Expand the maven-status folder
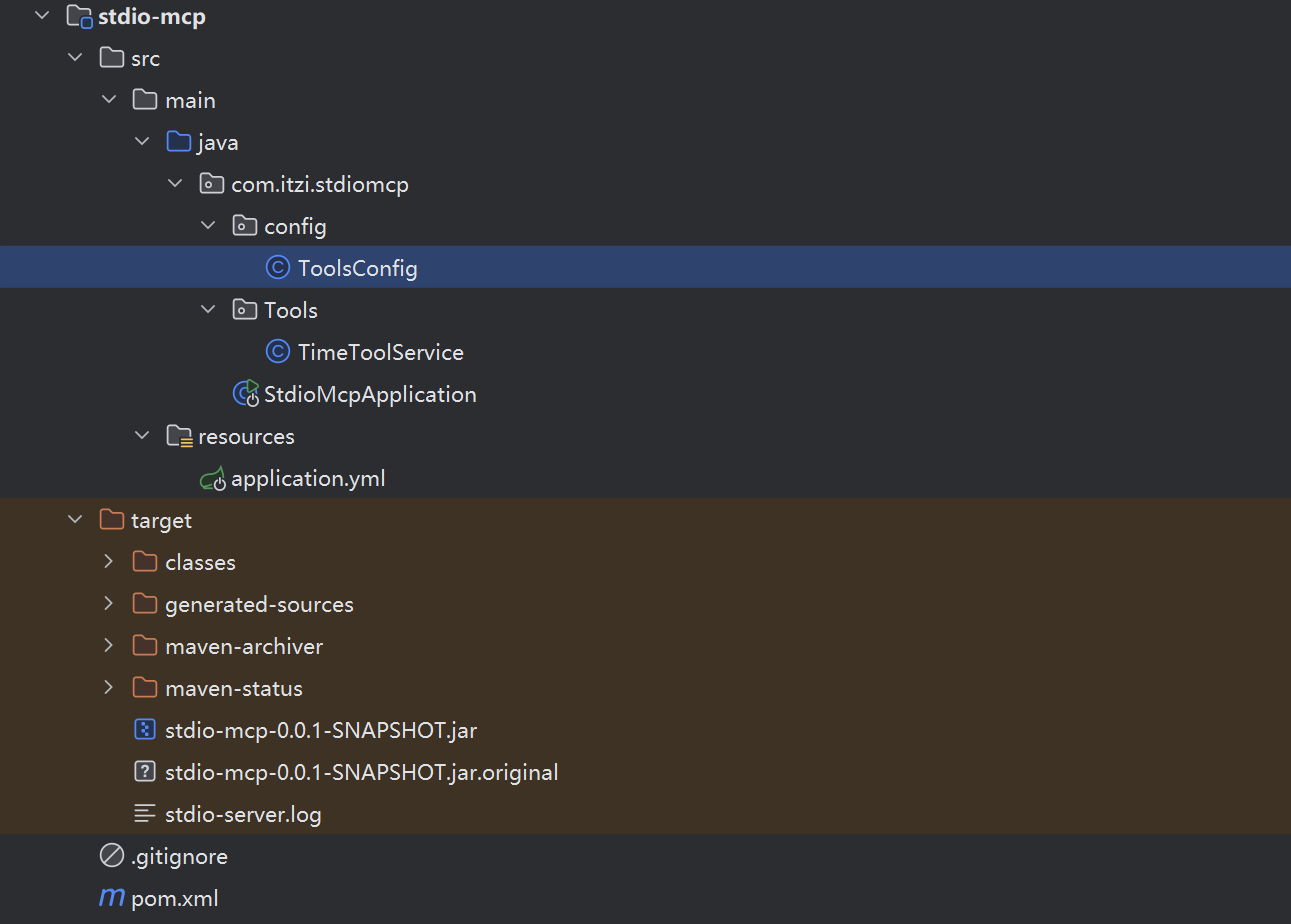This screenshot has height=924, width=1291. pos(108,688)
